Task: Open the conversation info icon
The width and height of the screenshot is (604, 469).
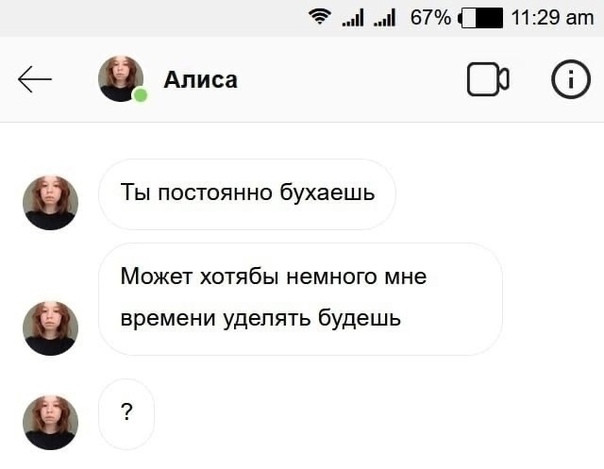Action: [571, 79]
